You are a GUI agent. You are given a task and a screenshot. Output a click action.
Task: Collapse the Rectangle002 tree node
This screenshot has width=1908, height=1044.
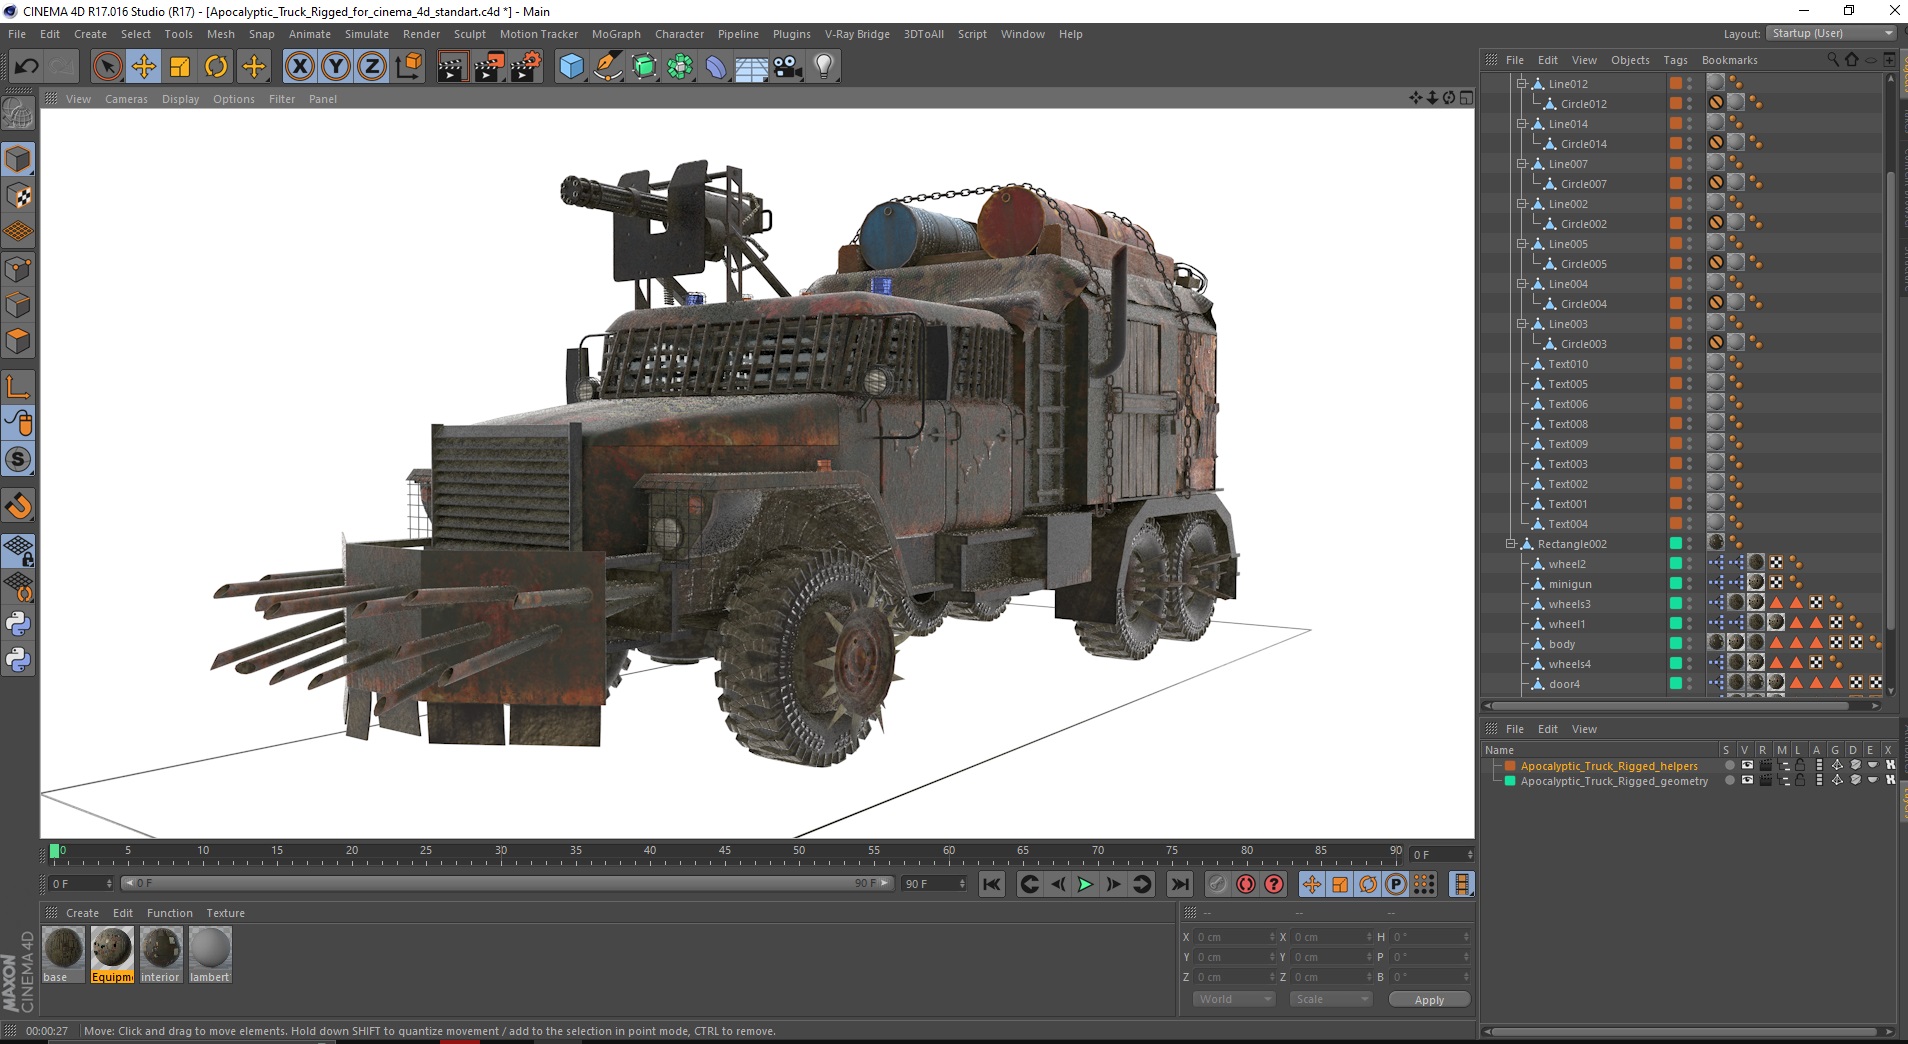[1511, 544]
